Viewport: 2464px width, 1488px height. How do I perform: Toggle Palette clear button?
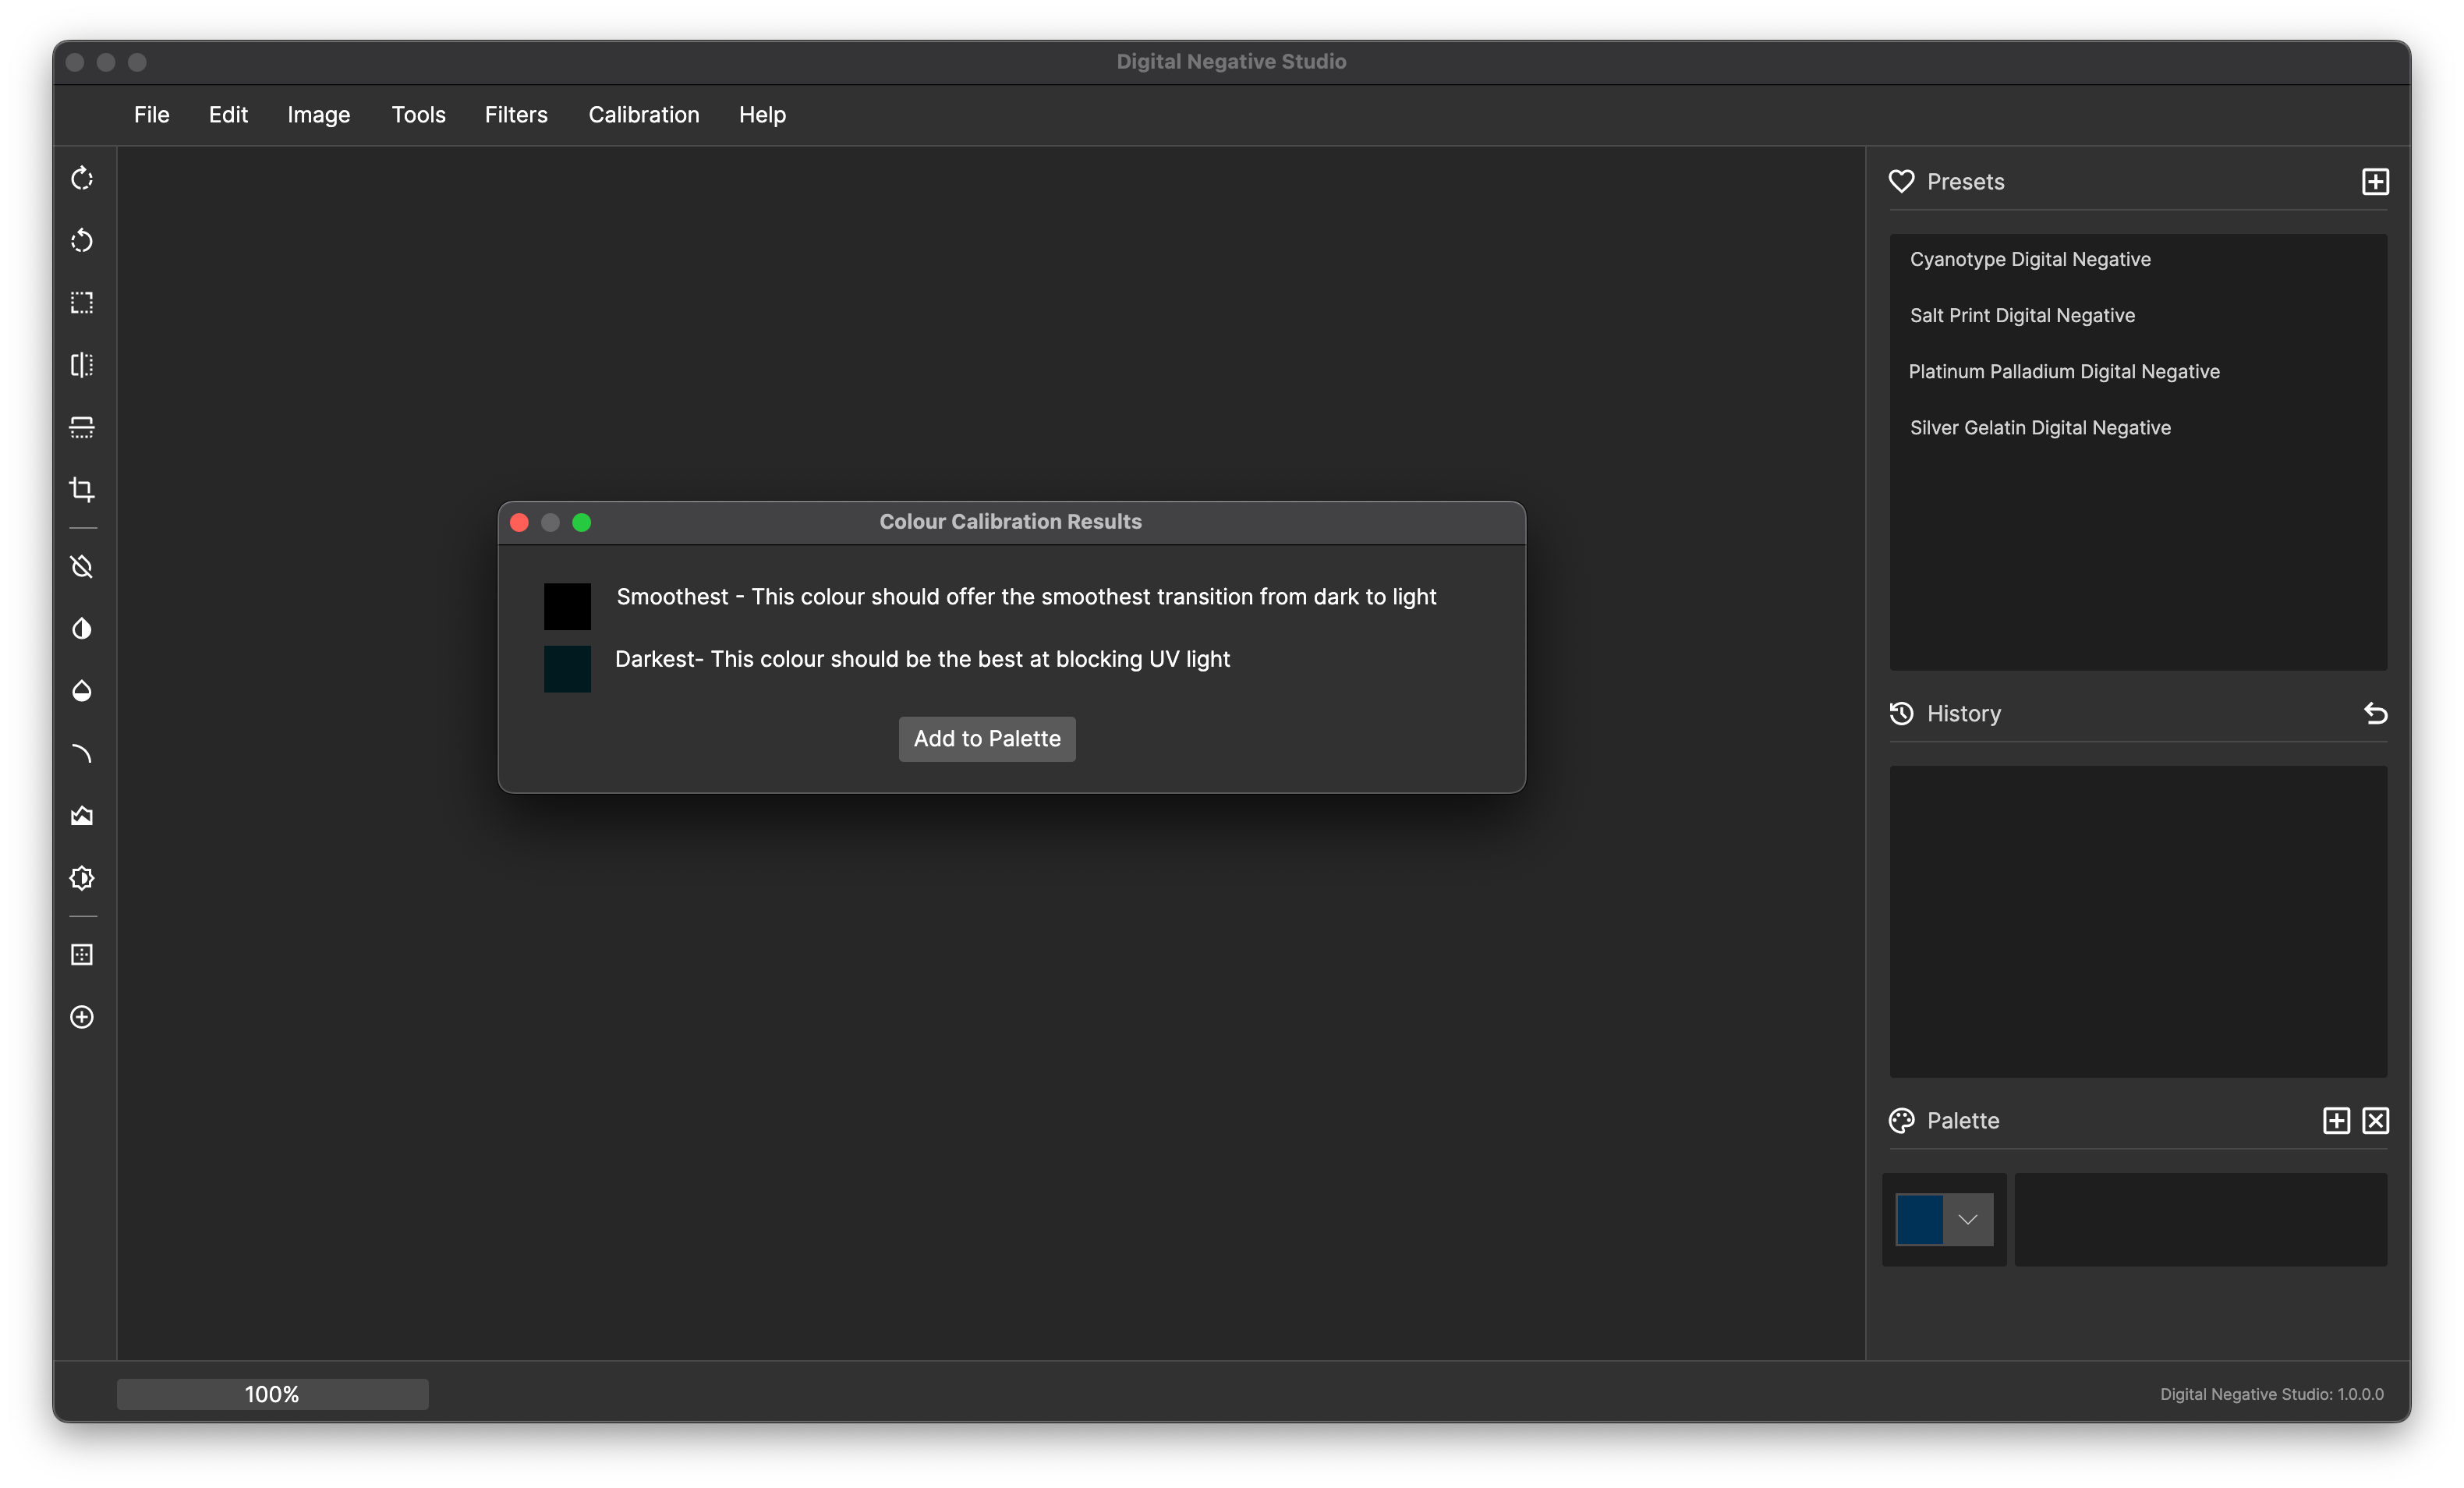[x=2376, y=1120]
